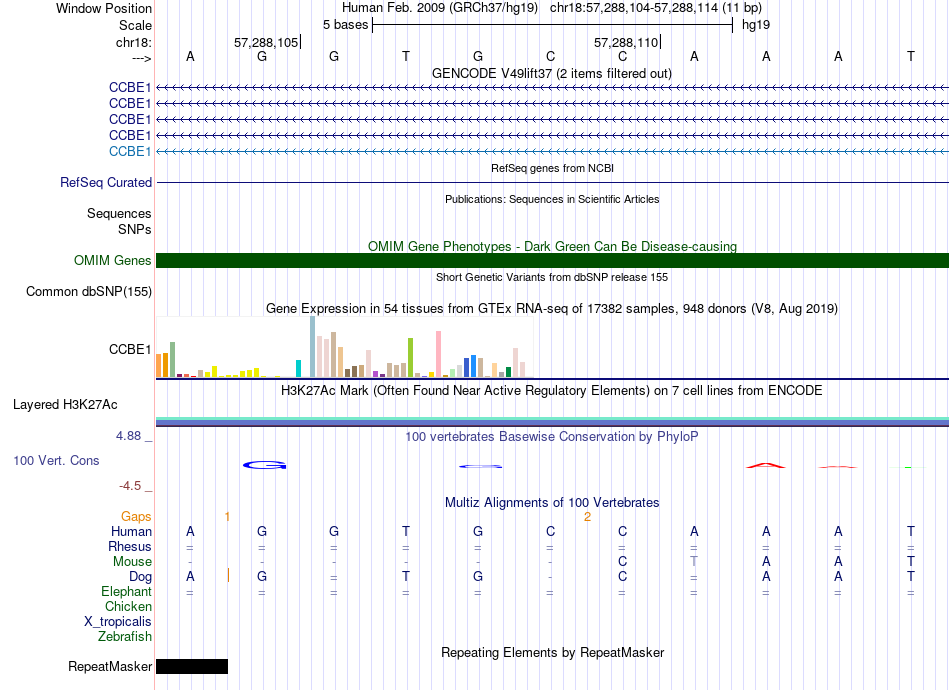Click the 5 bases scale bar

553,25
